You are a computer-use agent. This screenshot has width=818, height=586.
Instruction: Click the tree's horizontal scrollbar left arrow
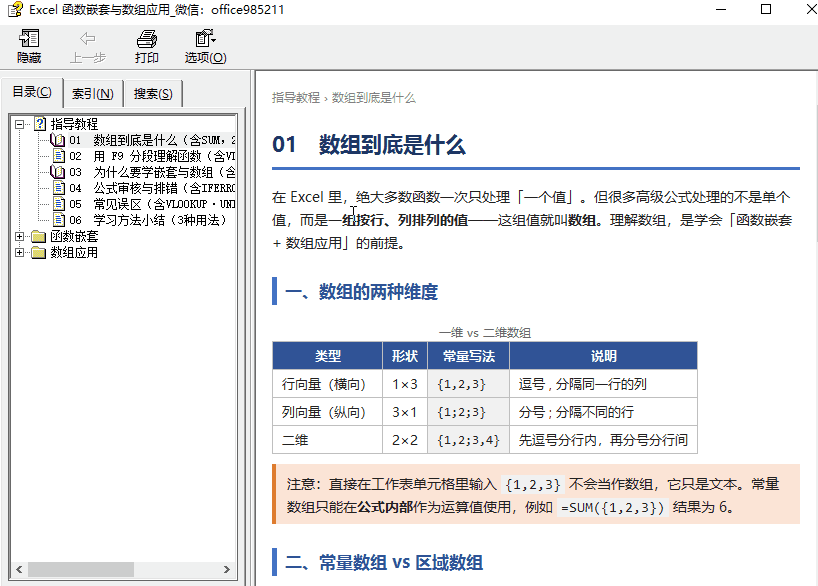(19, 569)
